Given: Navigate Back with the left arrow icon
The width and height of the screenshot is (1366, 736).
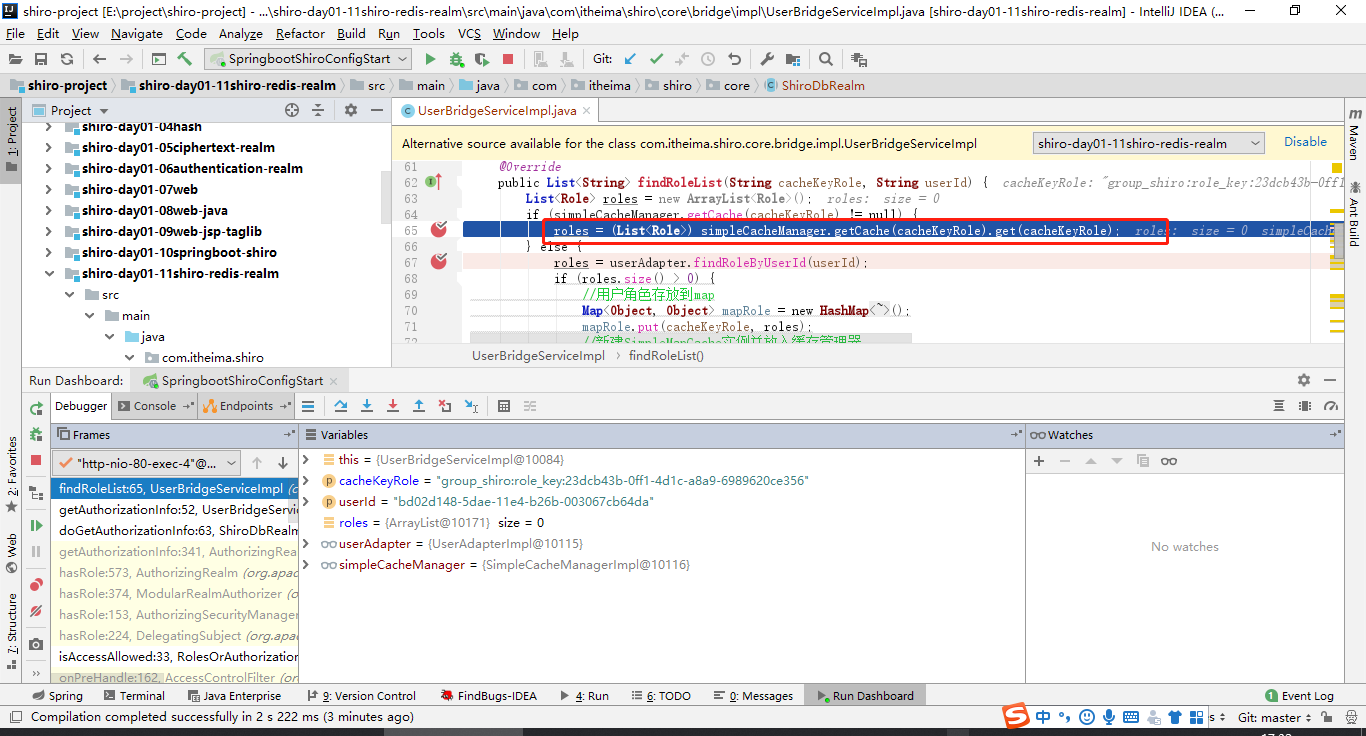Looking at the screenshot, I should point(100,59).
